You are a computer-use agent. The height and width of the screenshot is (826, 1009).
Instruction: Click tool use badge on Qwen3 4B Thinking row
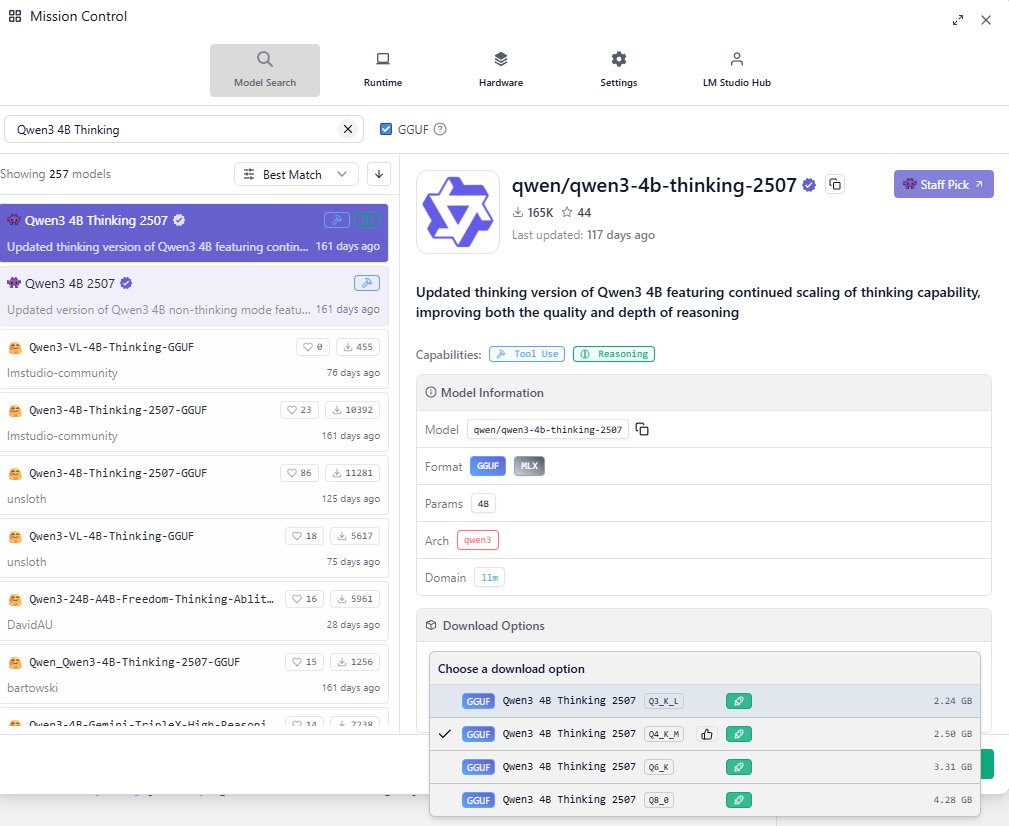337,220
